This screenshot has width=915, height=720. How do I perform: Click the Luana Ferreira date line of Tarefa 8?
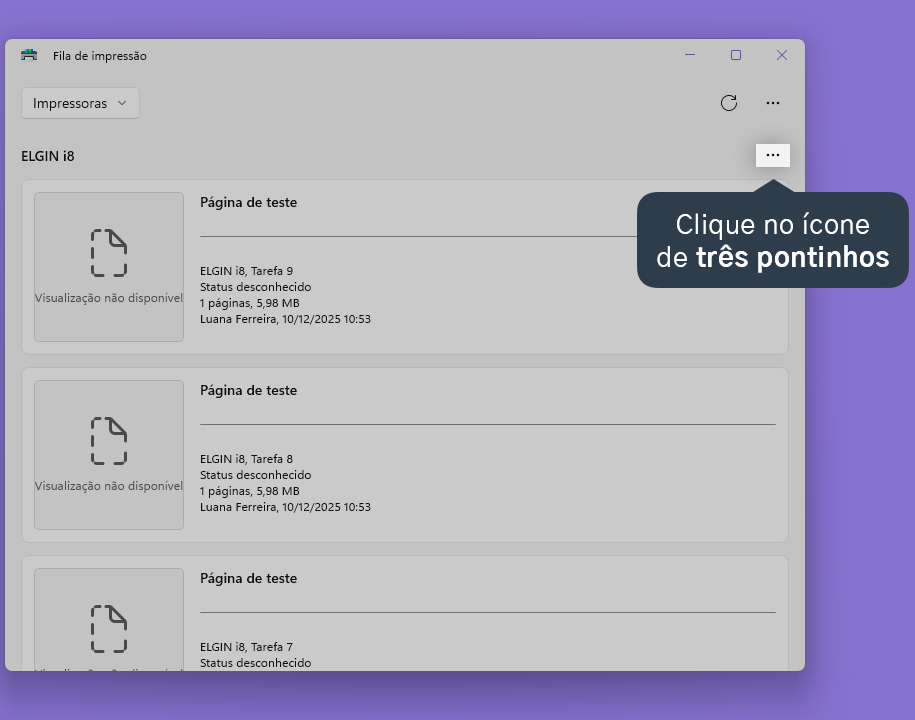pos(285,507)
